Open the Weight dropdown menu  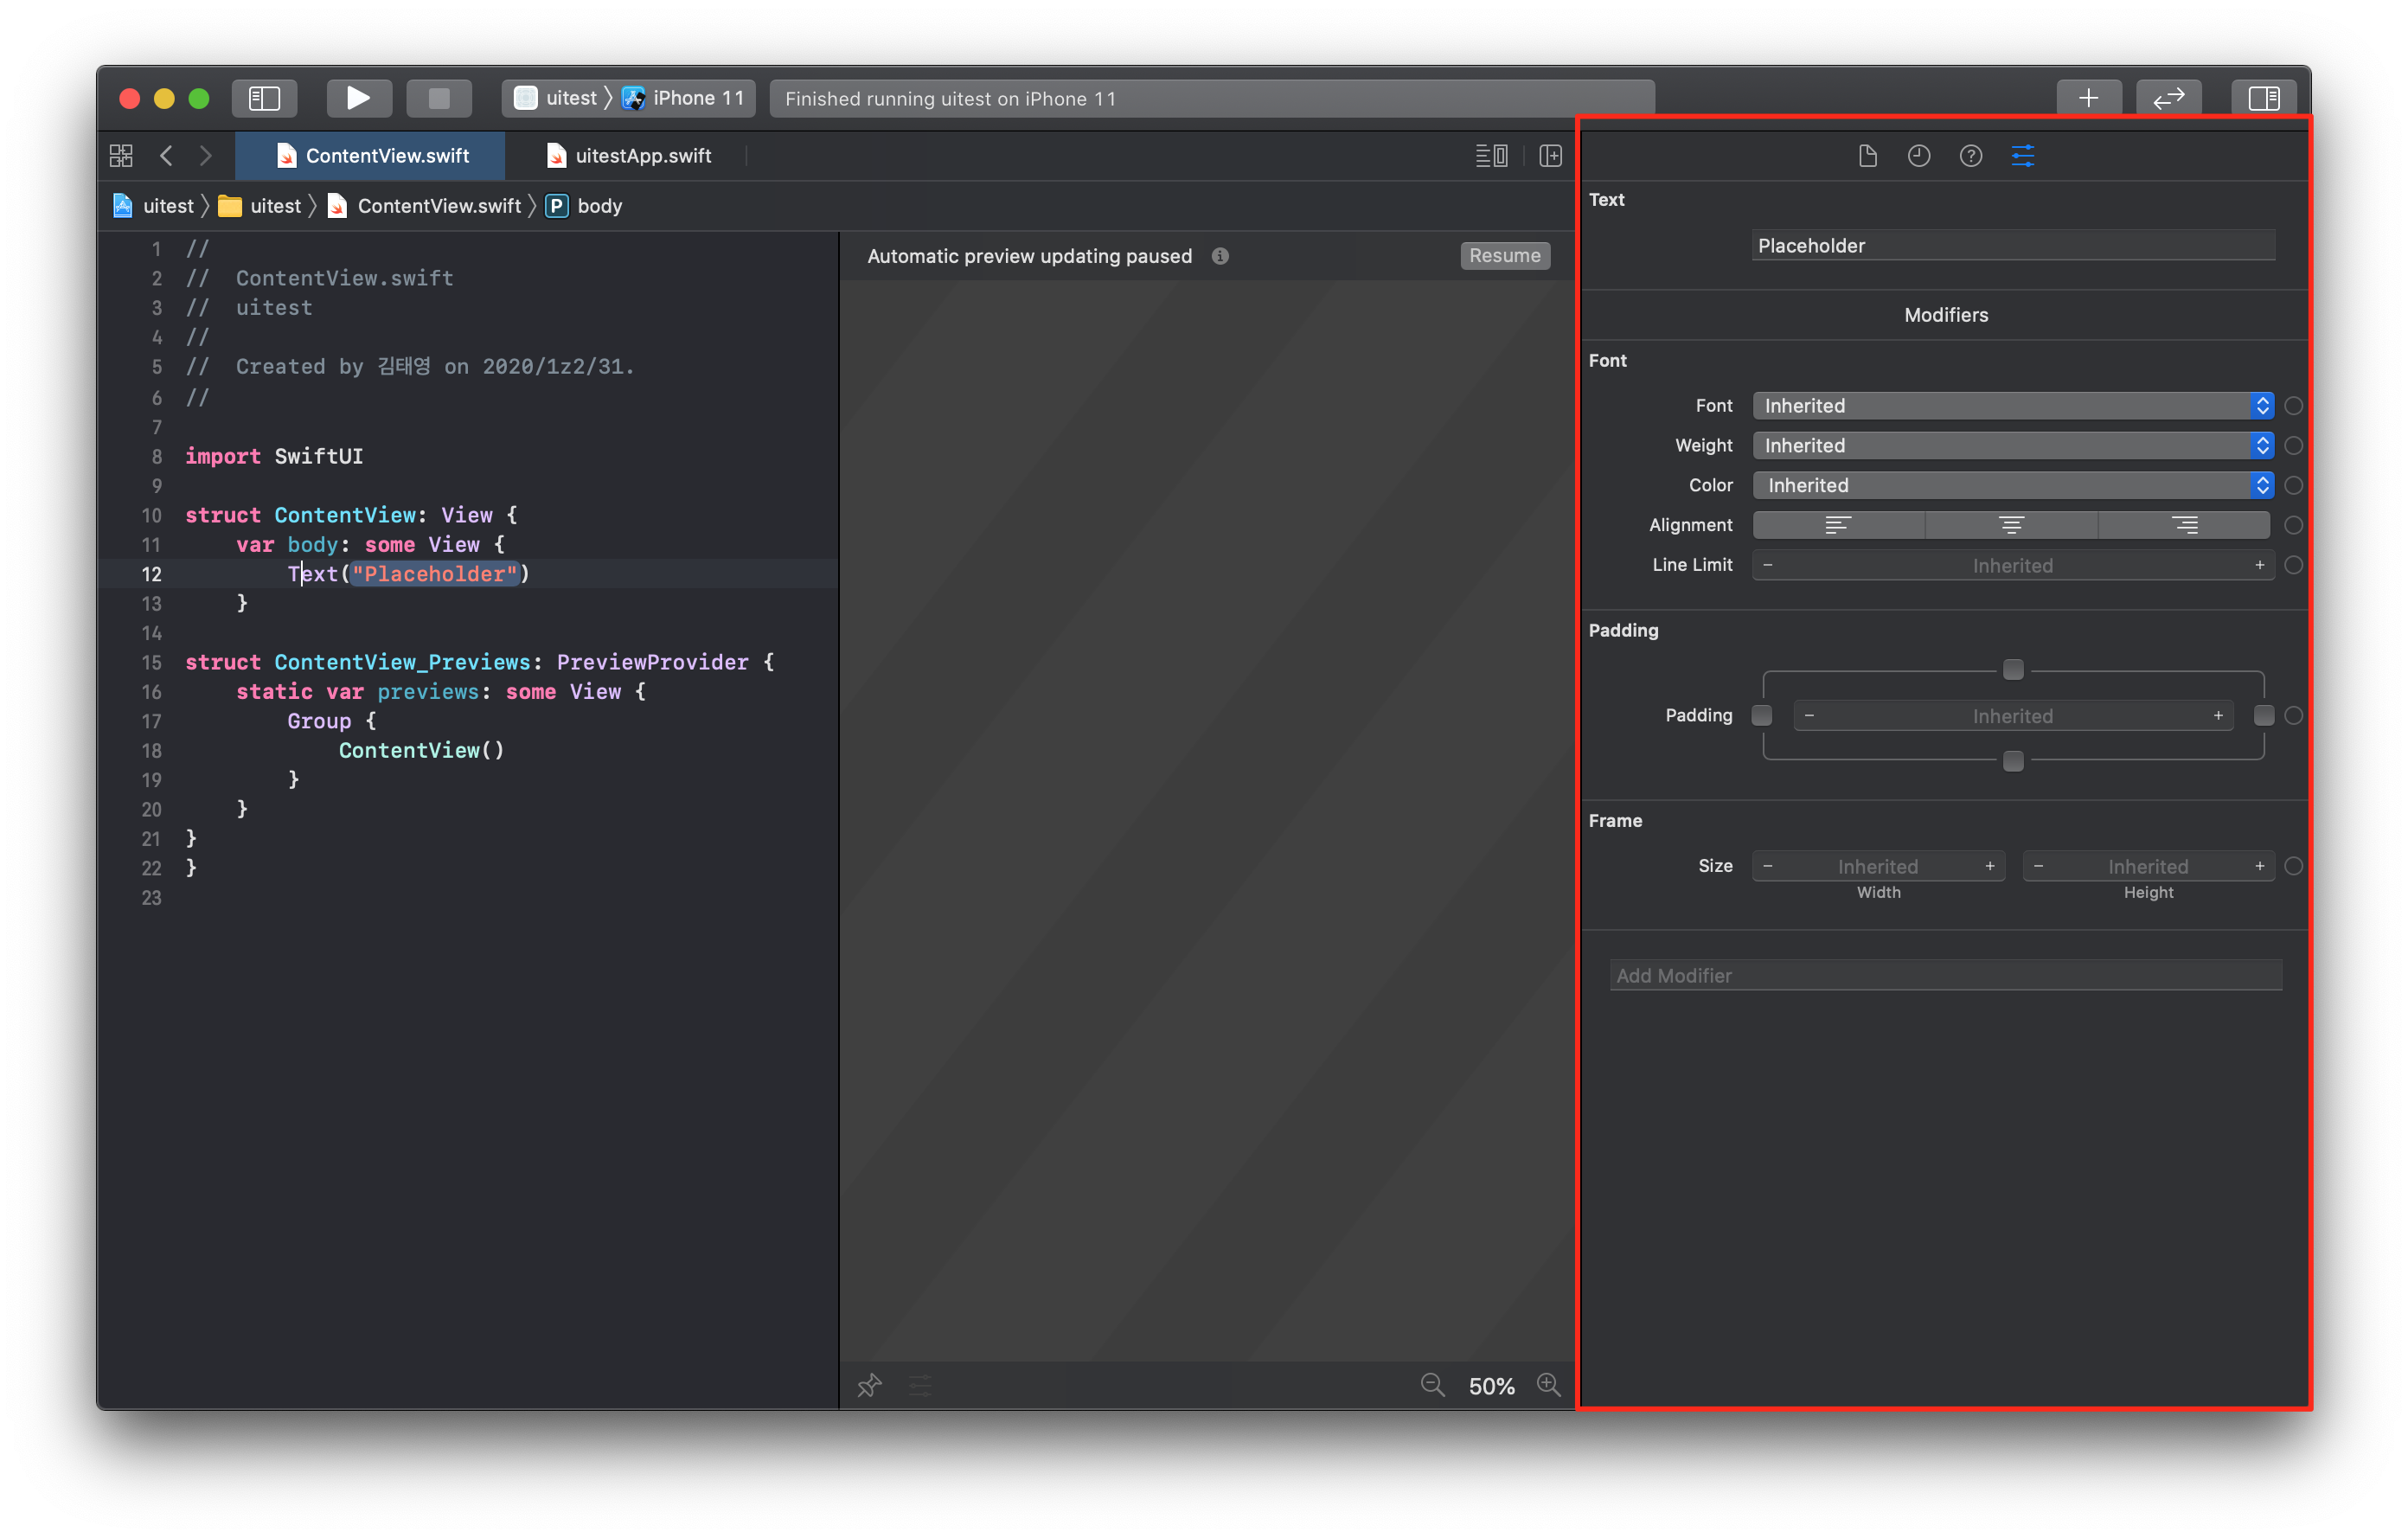(x=2012, y=446)
